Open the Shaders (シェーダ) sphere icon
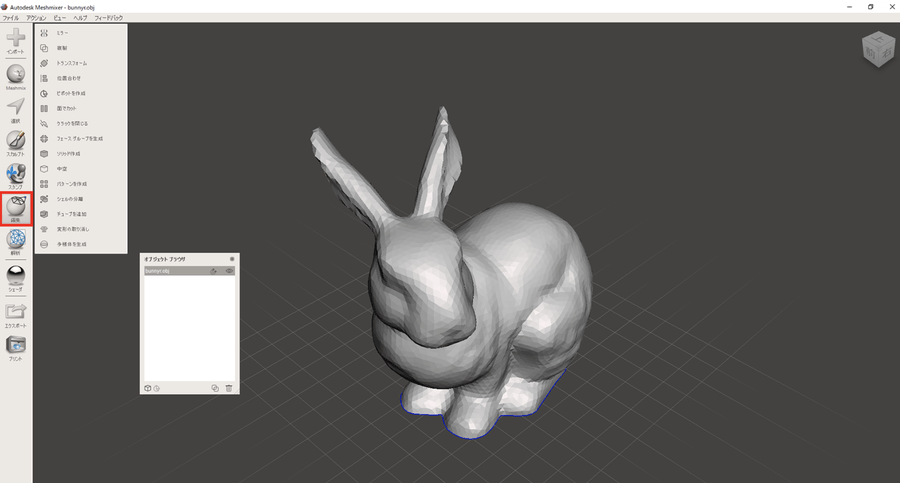 16,276
